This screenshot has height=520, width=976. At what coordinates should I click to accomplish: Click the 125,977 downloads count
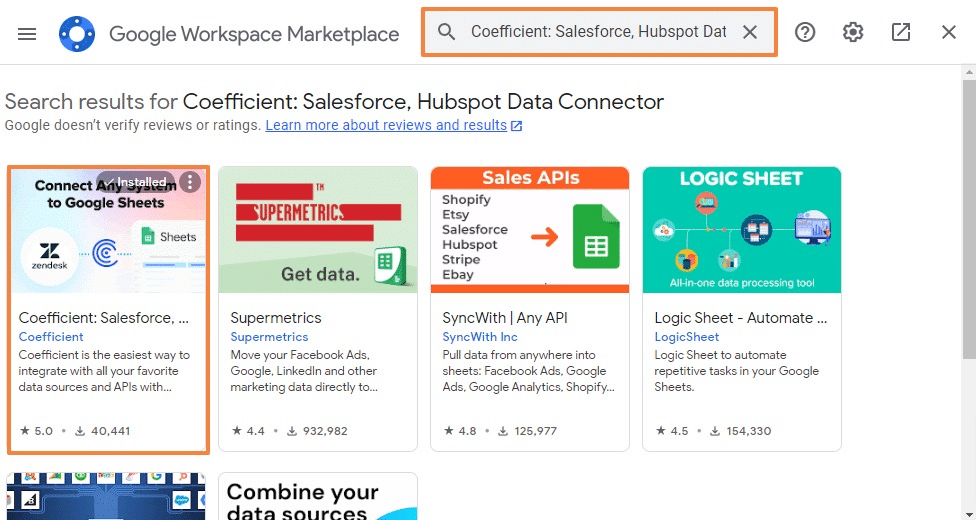tap(529, 431)
